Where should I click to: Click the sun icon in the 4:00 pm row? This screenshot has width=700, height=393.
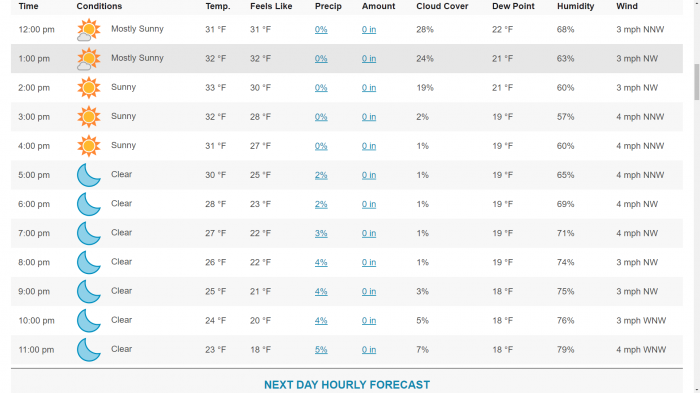pyautogui.click(x=88, y=146)
